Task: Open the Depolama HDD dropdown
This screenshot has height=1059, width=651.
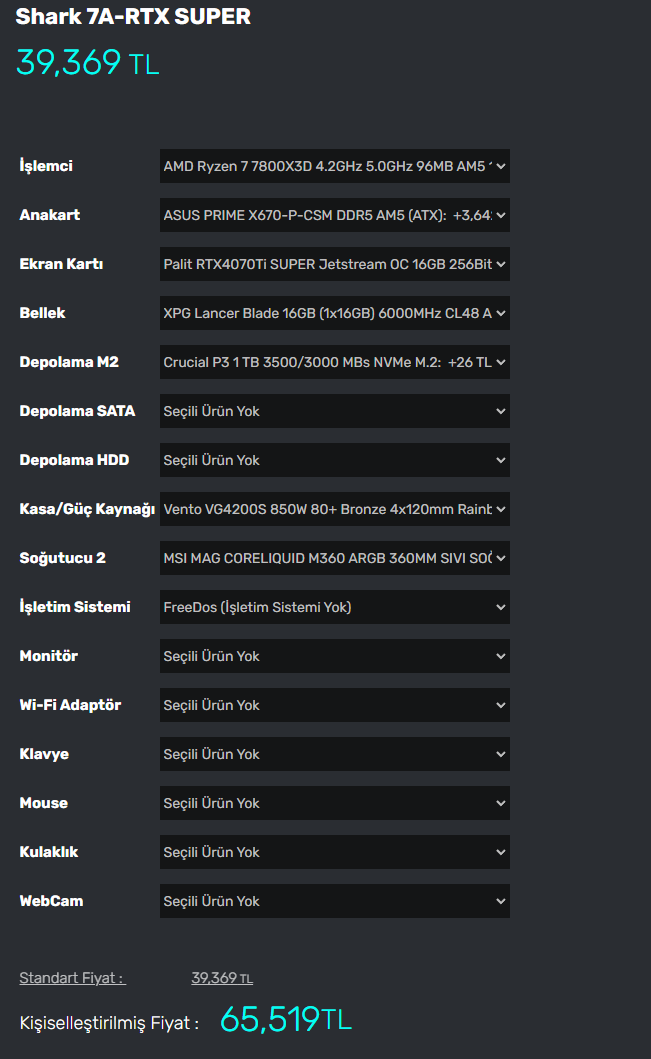Action: 334,460
